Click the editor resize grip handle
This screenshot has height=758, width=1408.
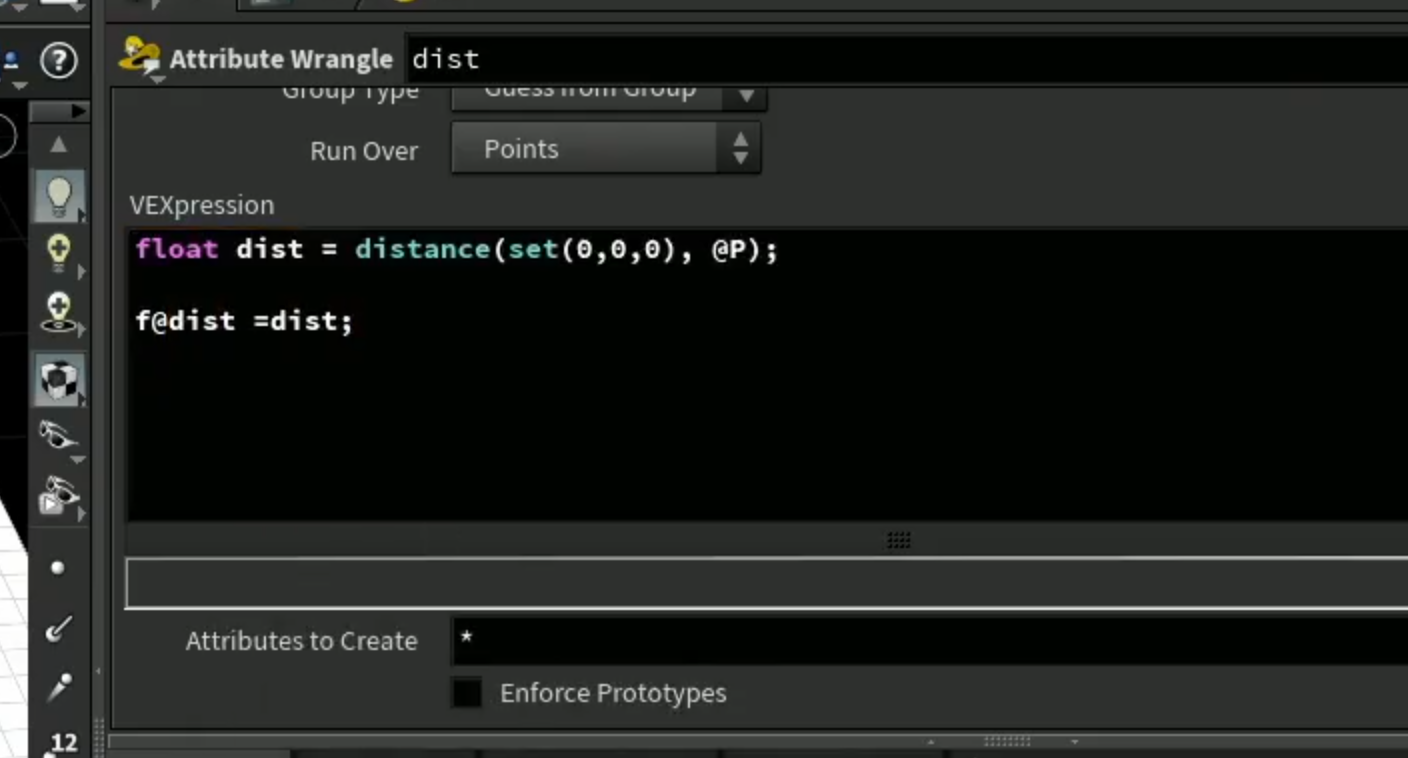(898, 540)
